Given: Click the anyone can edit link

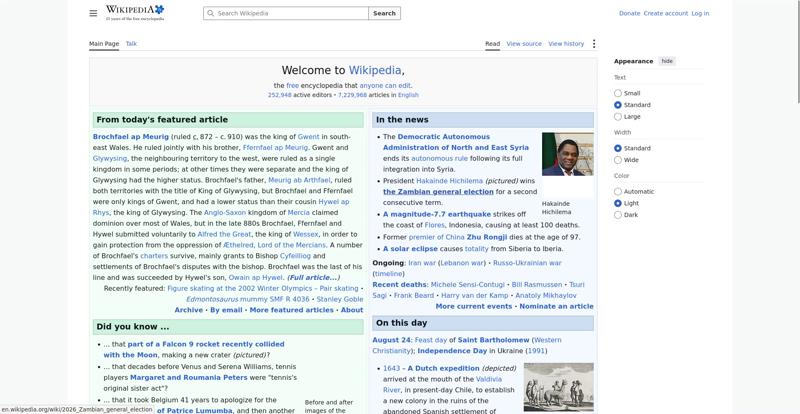Looking at the screenshot, I should (385, 86).
